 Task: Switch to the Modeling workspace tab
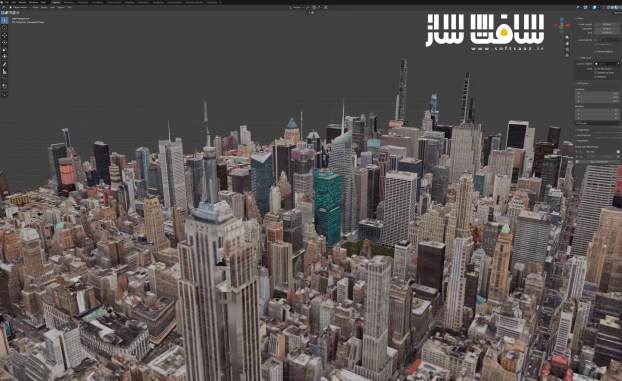point(69,2)
